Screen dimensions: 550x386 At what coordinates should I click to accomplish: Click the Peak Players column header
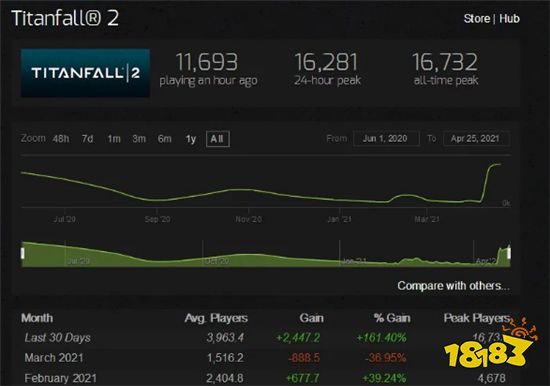(476, 318)
